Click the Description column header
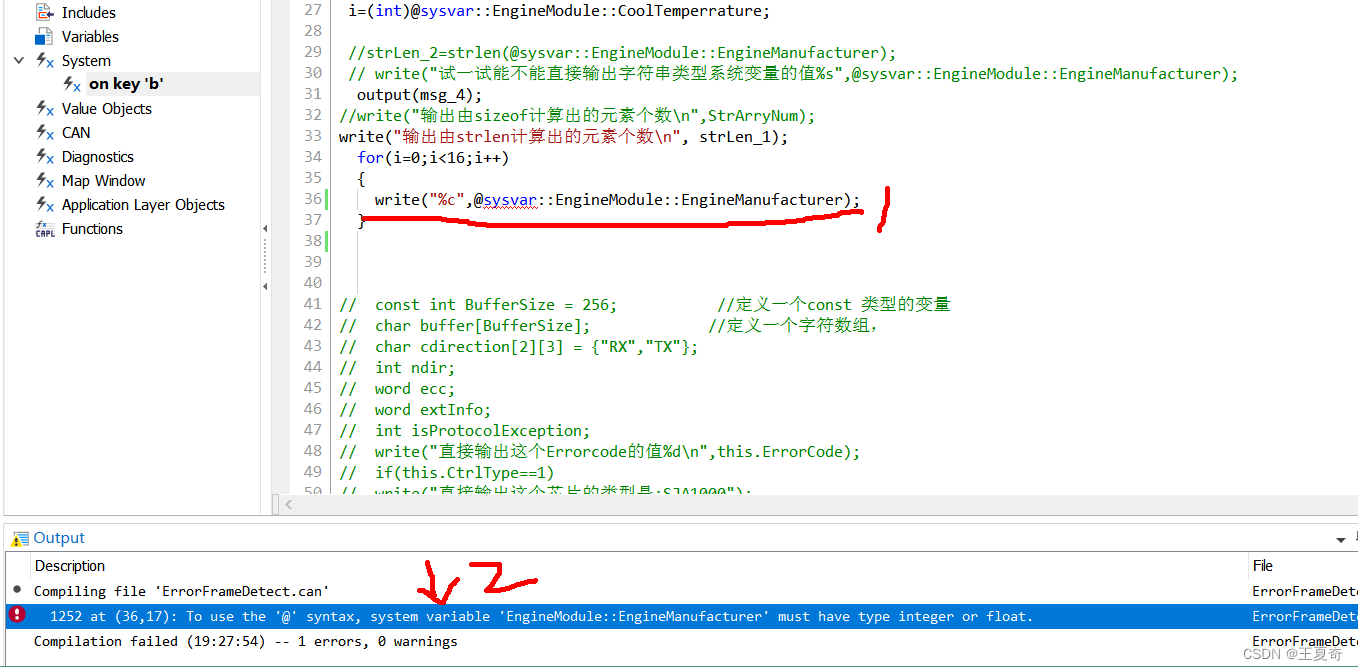 point(70,566)
